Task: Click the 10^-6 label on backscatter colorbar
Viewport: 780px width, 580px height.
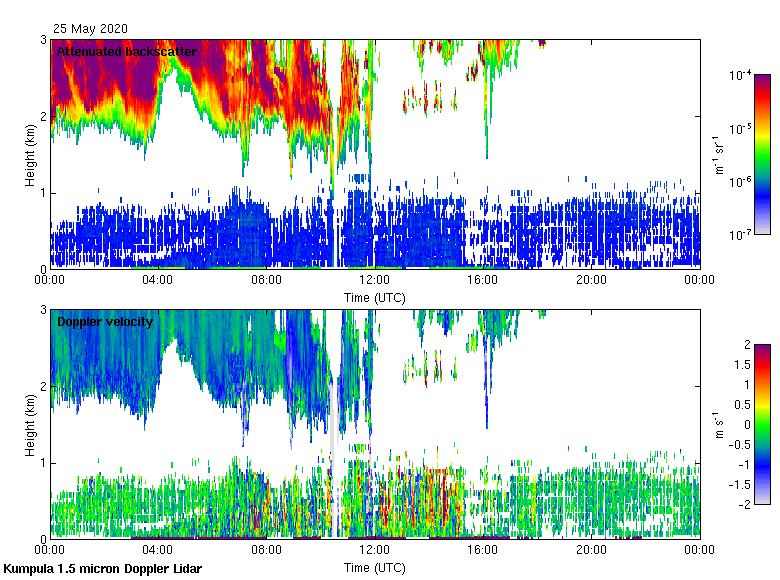Action: tap(740, 182)
